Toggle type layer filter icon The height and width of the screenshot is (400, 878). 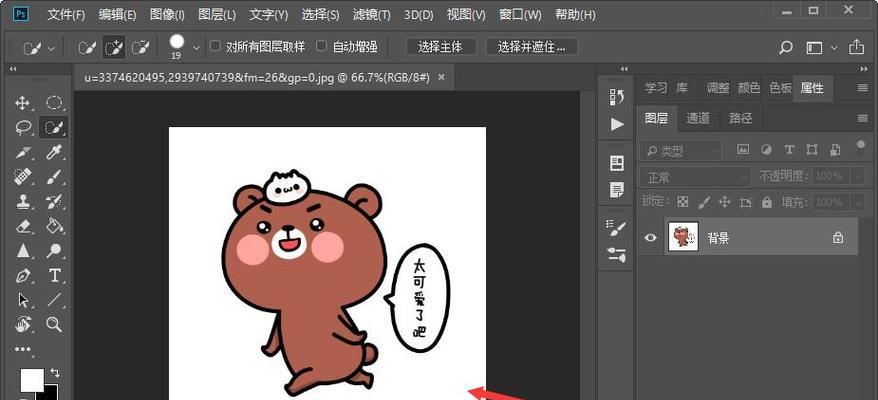(789, 150)
